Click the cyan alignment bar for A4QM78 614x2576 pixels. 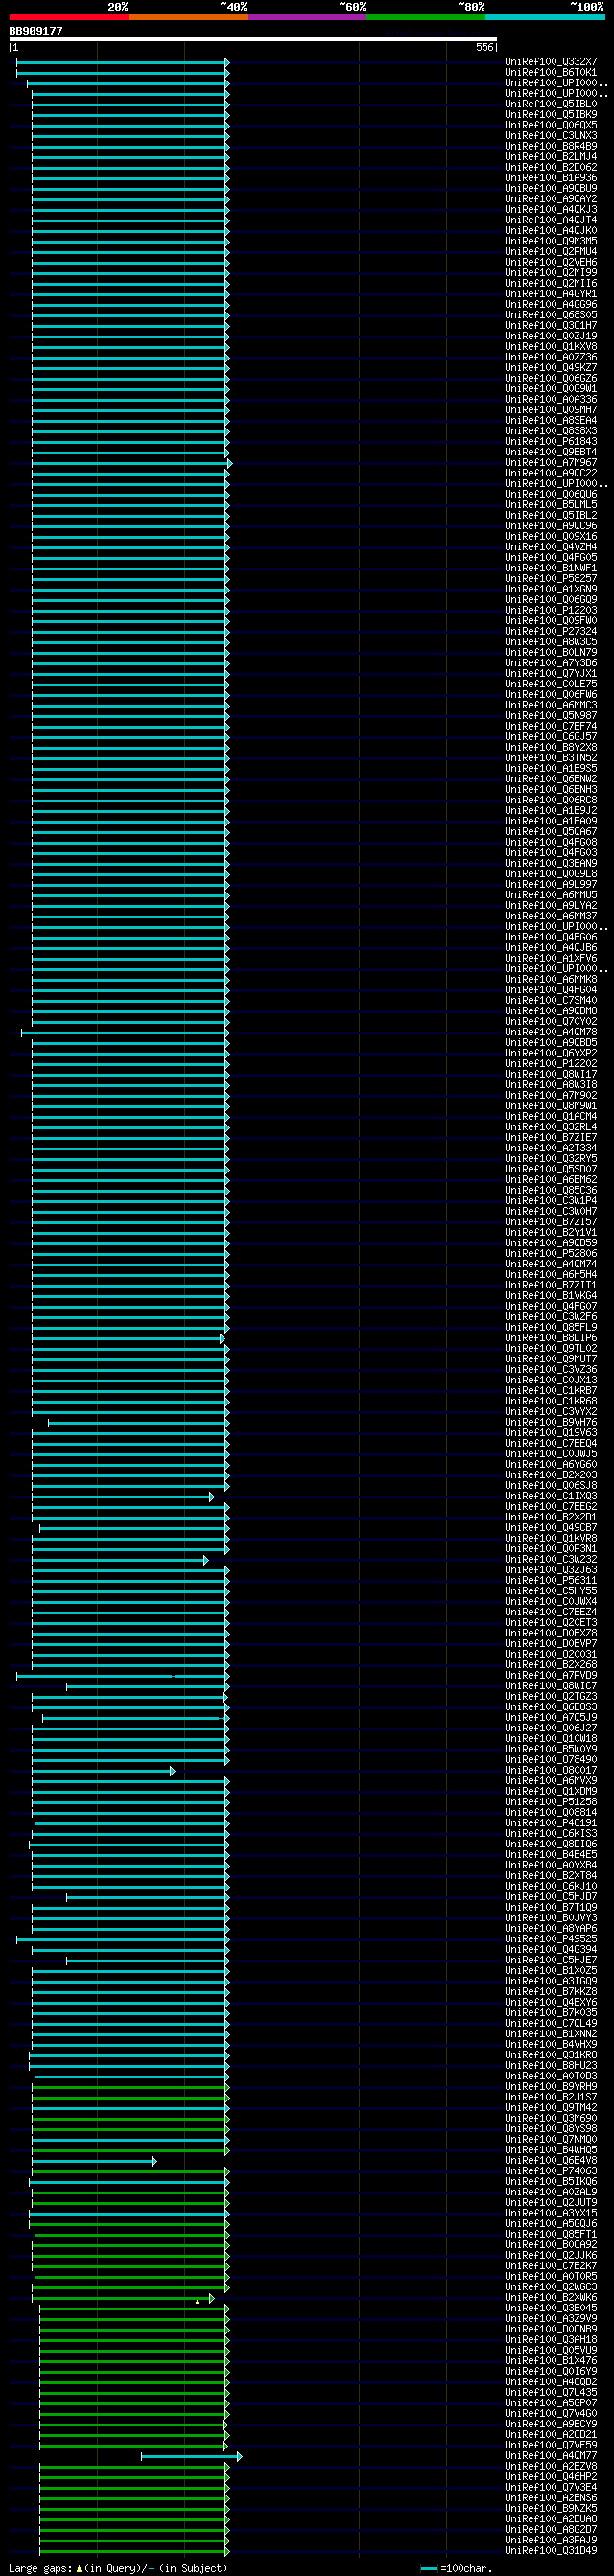125,1032
